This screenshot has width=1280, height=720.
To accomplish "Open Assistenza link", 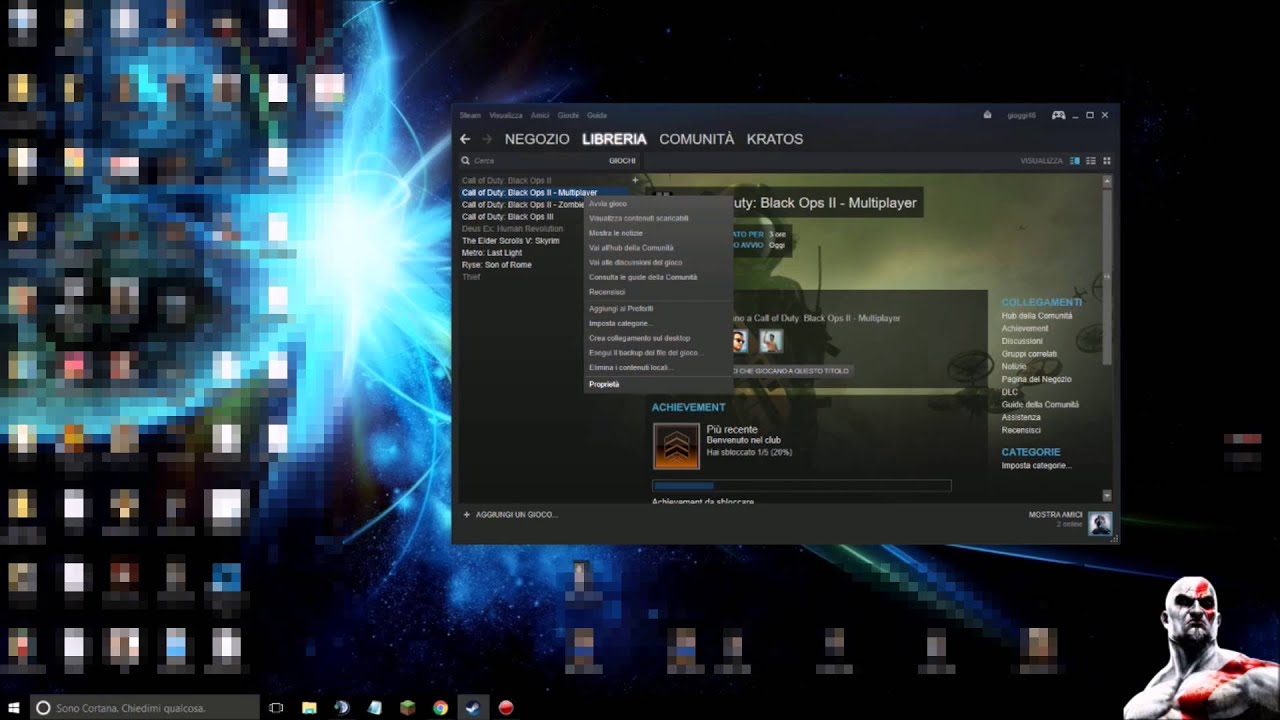I will click(x=1021, y=417).
